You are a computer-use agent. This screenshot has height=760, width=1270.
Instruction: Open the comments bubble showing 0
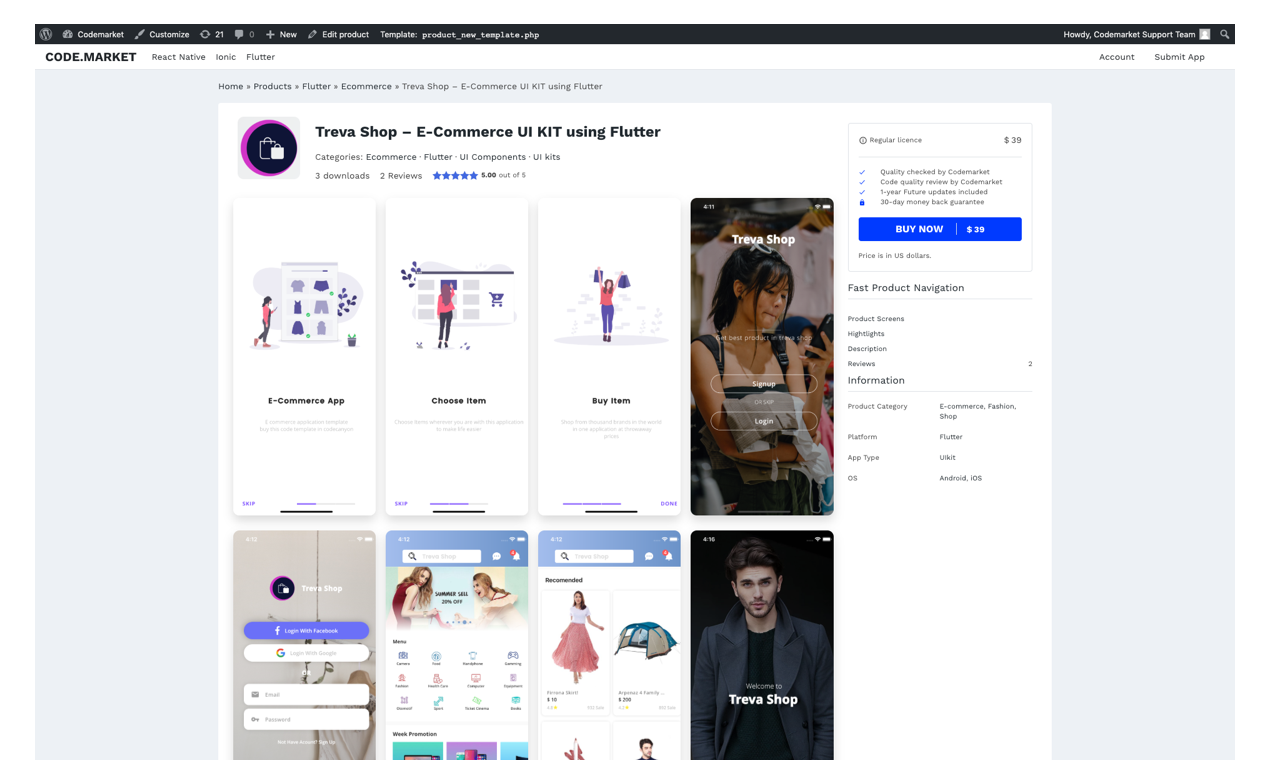244,34
